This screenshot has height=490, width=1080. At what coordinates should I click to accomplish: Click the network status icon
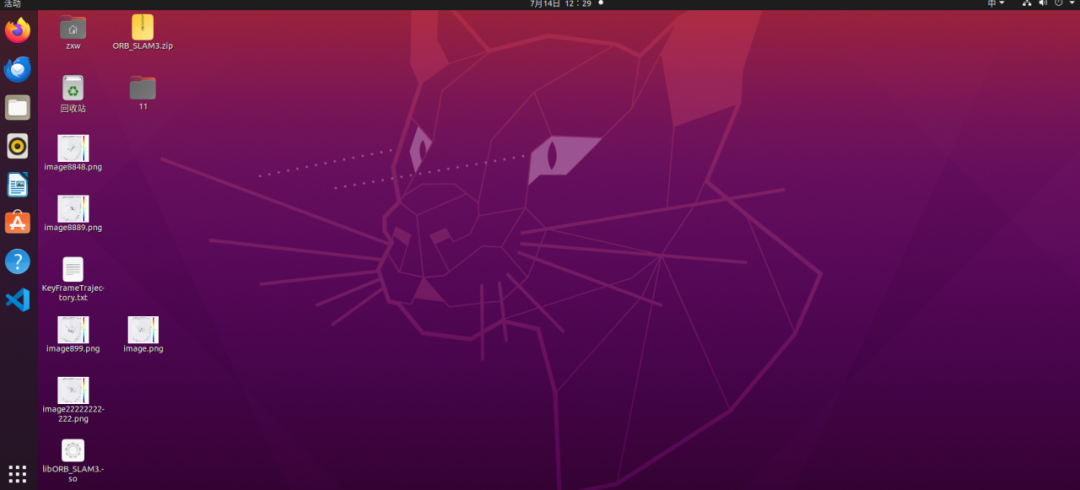1027,4
